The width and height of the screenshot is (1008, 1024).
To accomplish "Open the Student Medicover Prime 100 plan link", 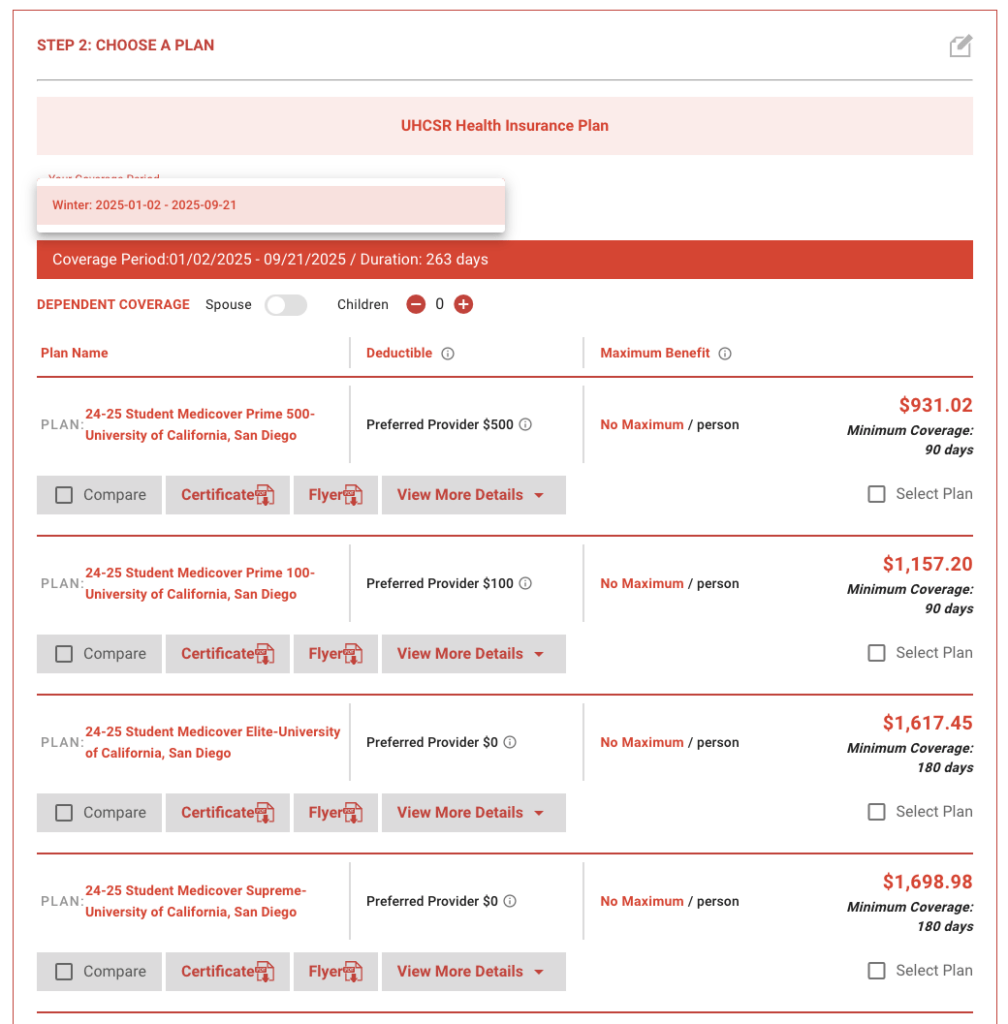I will click(200, 583).
